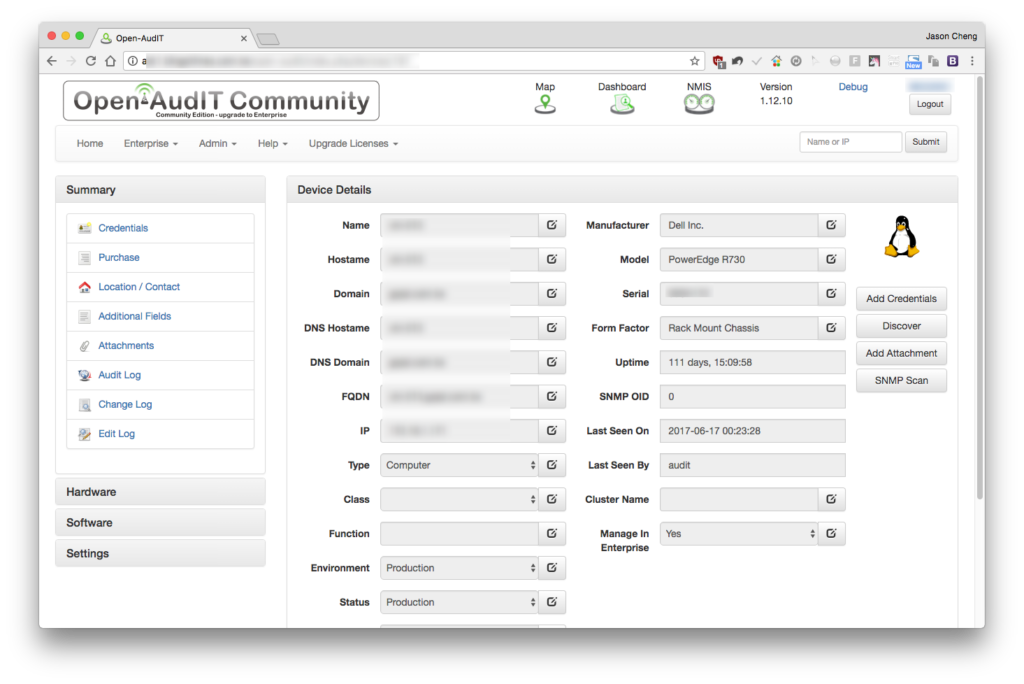Click edit icon beside Manufacturer field
The width and height of the screenshot is (1024, 684).
pos(831,225)
